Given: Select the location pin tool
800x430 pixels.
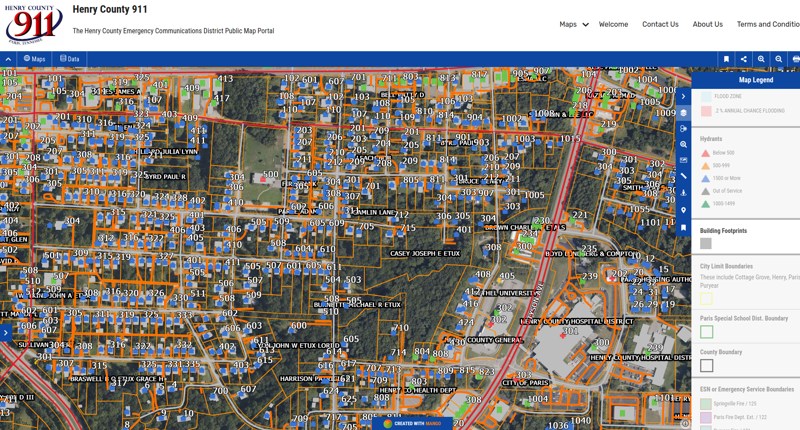Looking at the screenshot, I should tap(683, 210).
